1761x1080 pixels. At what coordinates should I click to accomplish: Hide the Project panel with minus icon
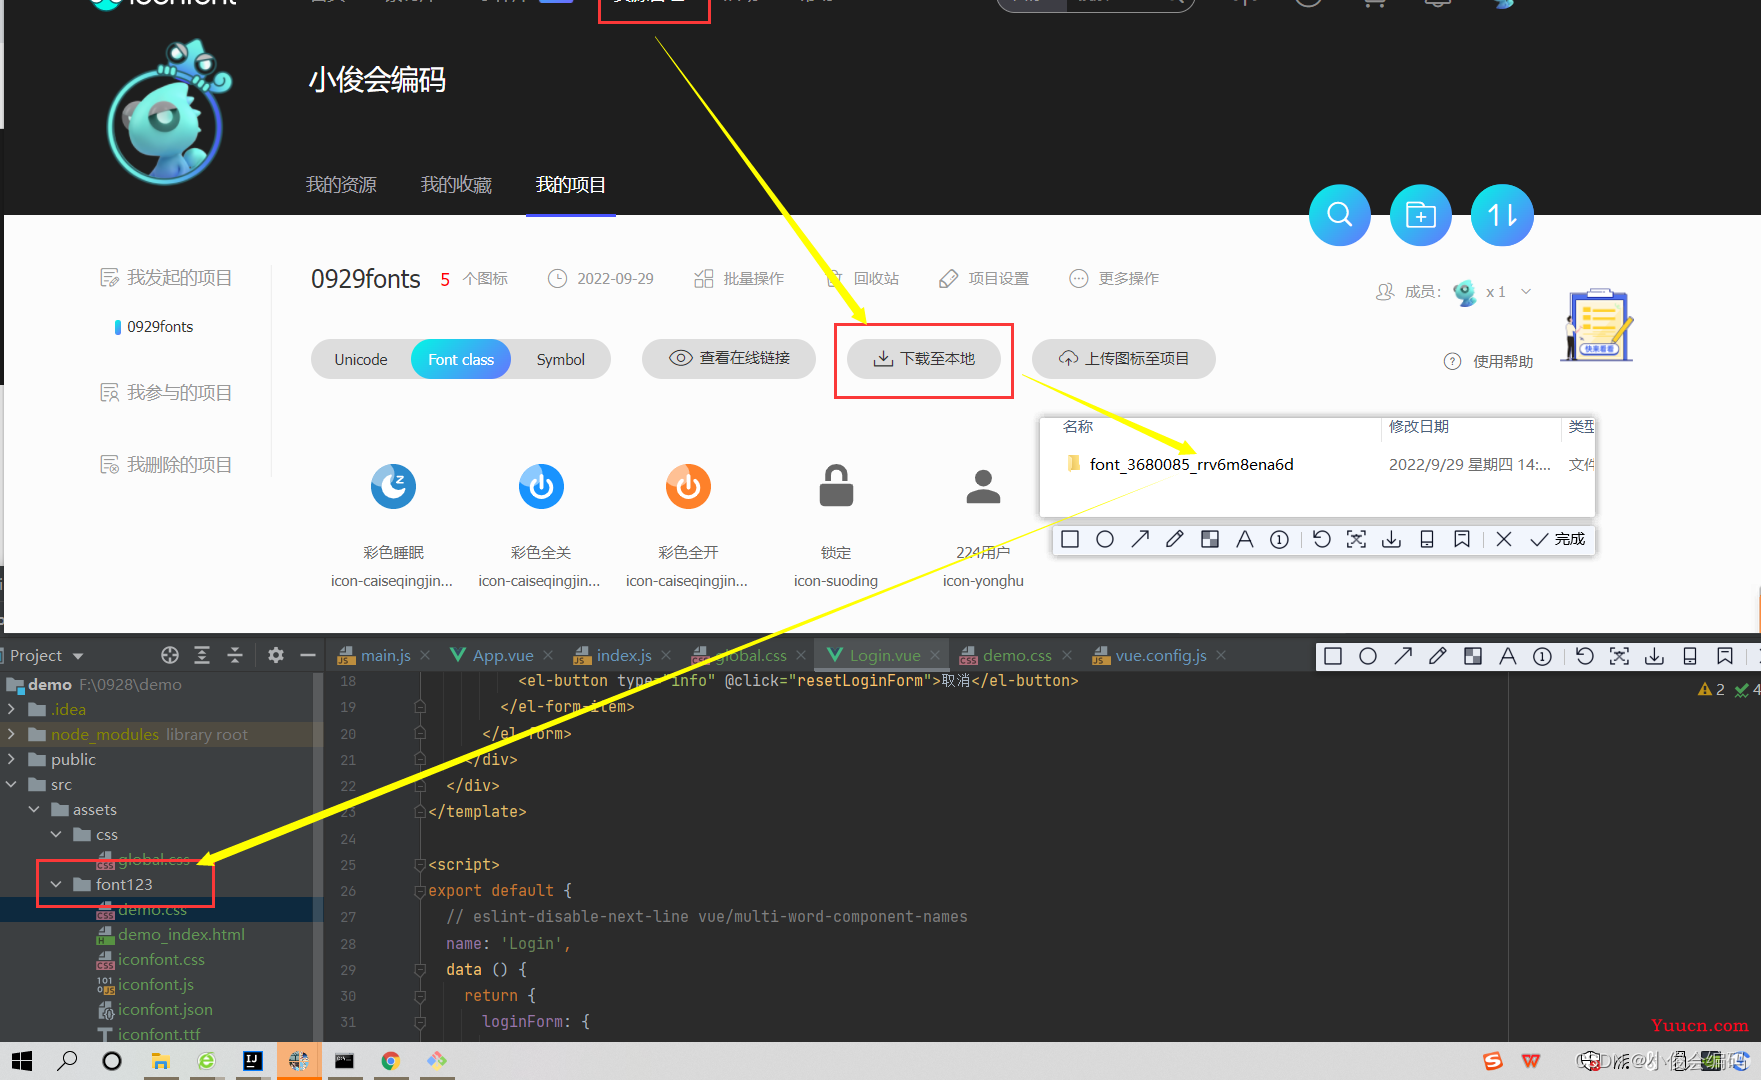click(x=308, y=655)
